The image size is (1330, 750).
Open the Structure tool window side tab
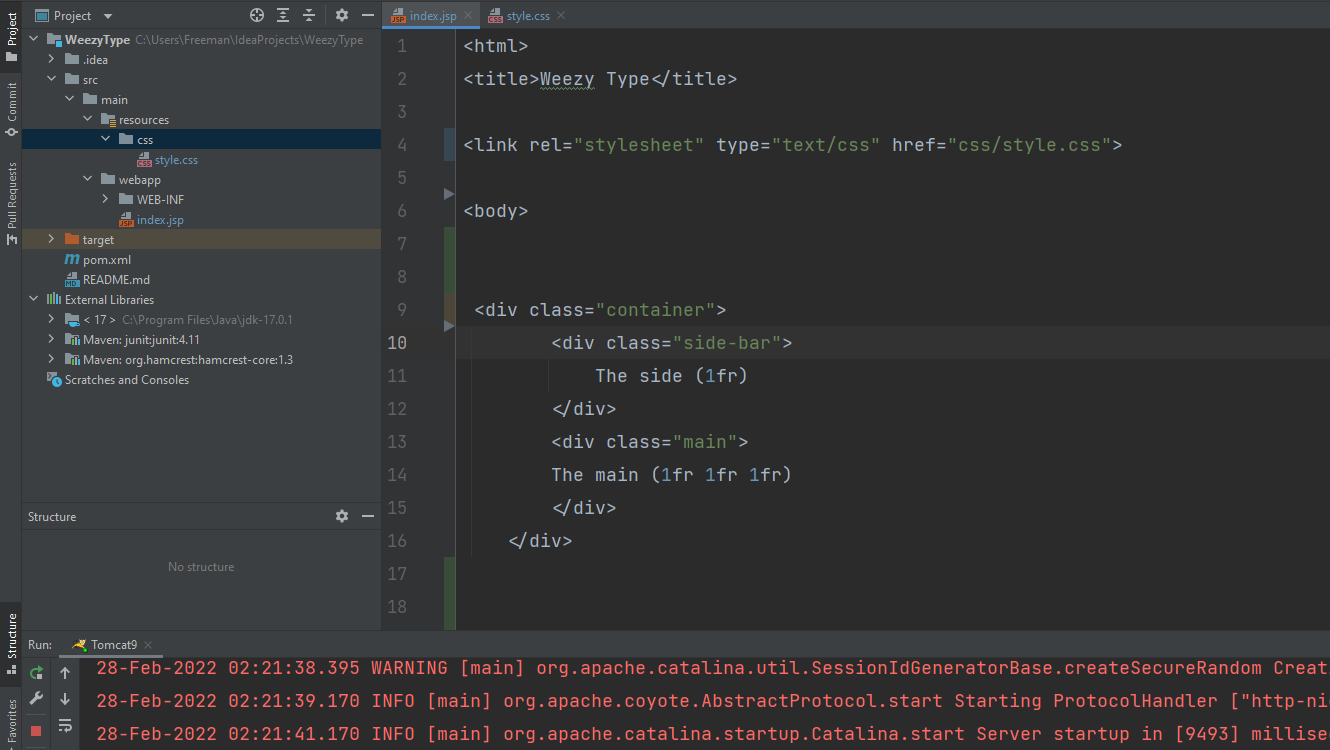11,642
